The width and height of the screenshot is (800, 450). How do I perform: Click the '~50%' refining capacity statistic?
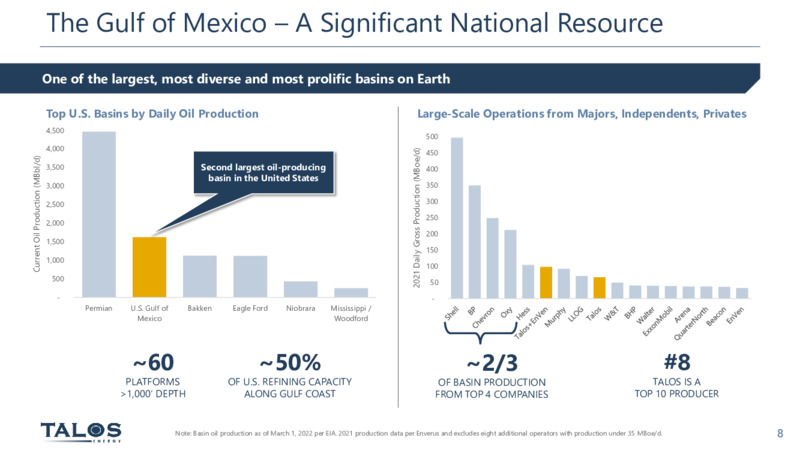[290, 362]
